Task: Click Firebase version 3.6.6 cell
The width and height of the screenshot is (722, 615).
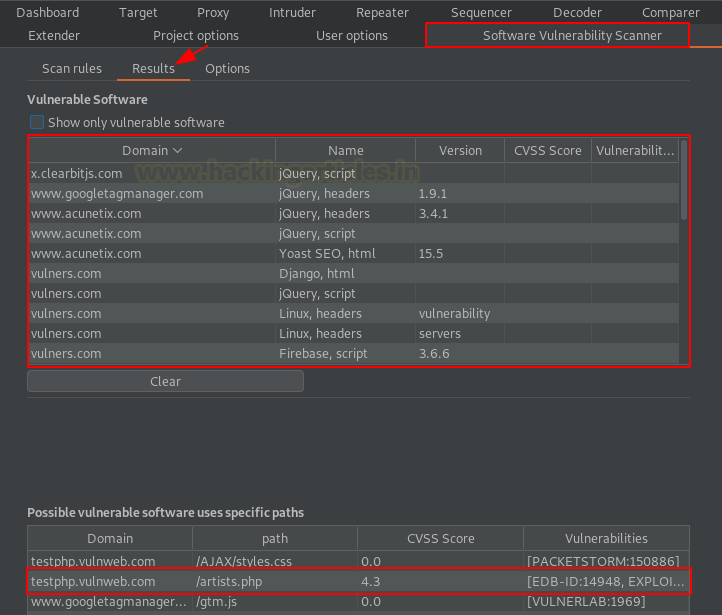Action: click(x=460, y=354)
